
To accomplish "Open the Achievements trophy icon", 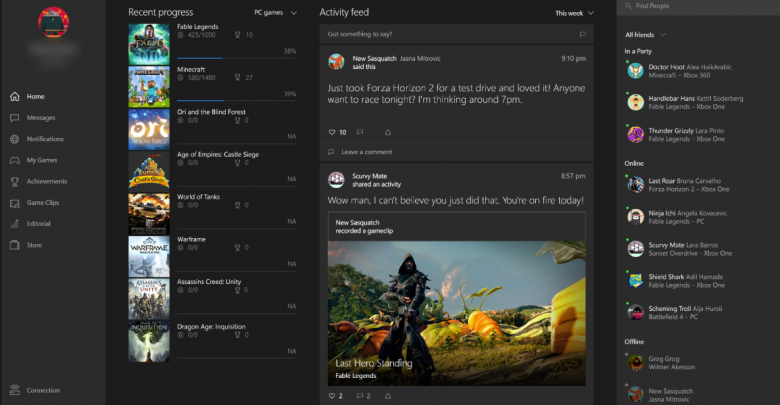I will click(15, 182).
